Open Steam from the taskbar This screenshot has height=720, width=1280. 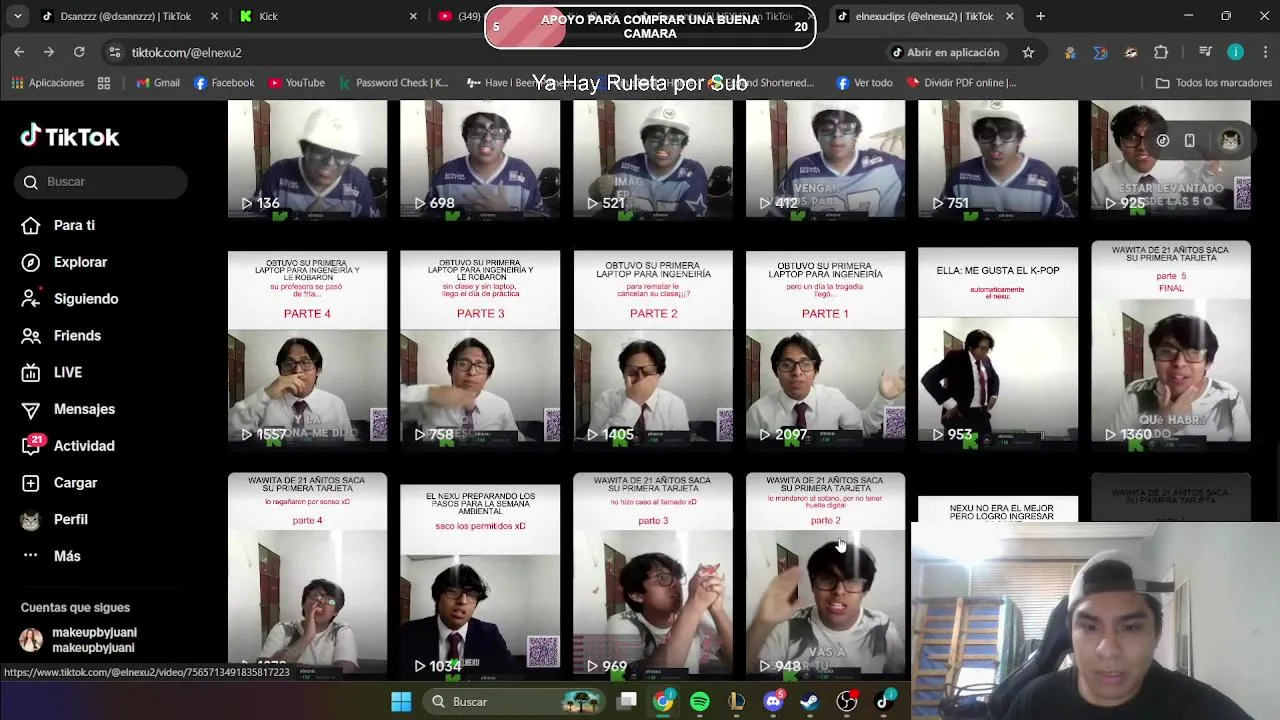coord(810,702)
